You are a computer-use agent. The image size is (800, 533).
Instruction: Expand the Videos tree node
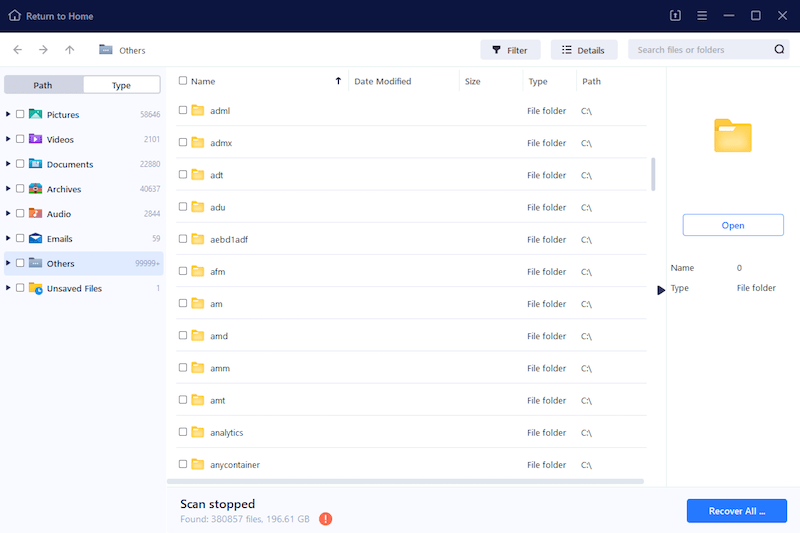(9, 140)
